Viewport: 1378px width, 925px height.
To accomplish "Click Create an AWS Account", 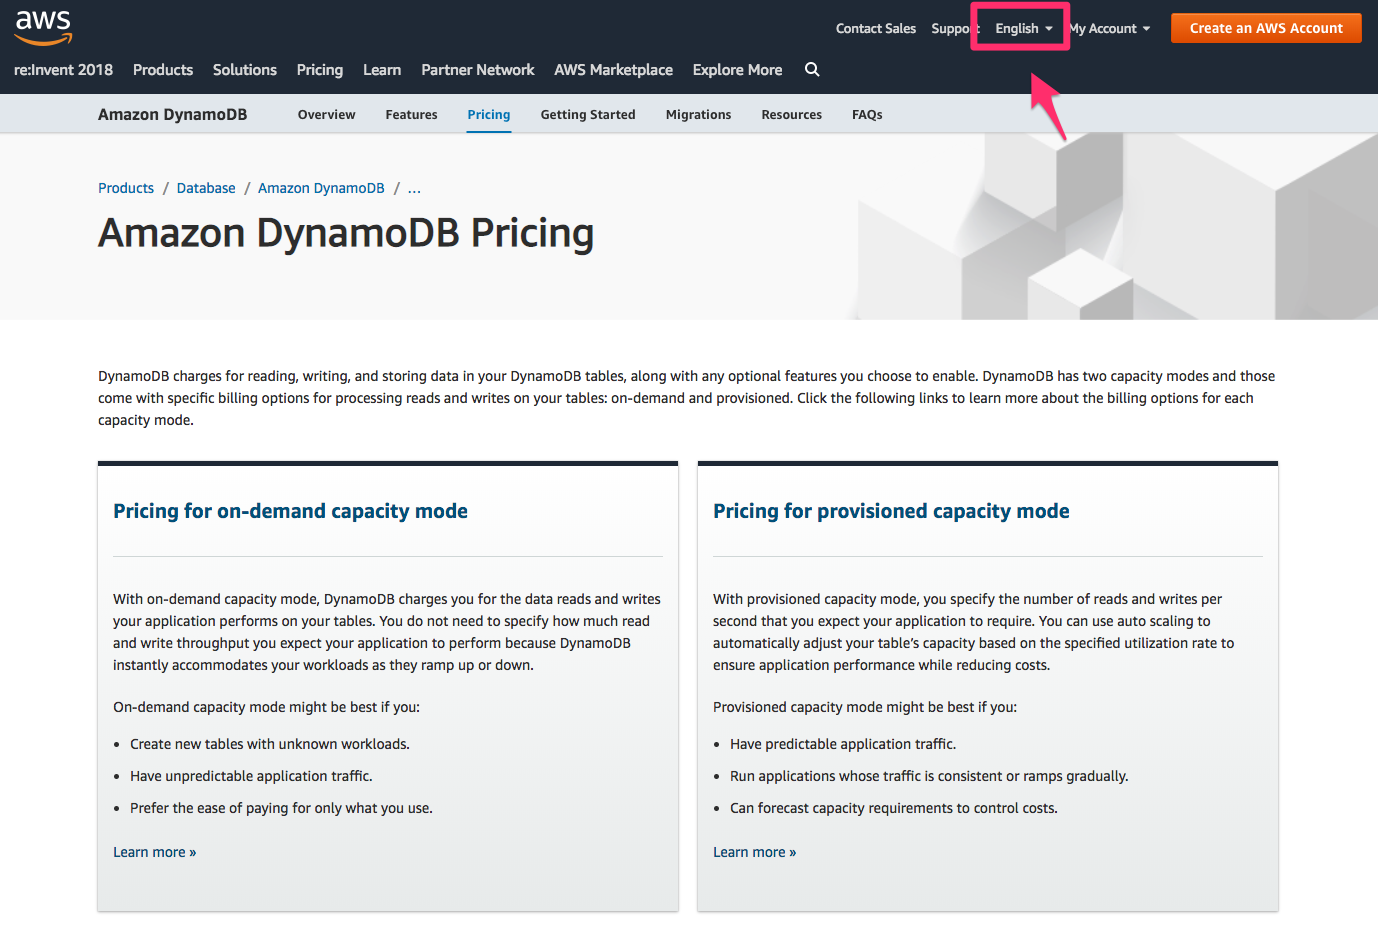I will point(1265,28).
